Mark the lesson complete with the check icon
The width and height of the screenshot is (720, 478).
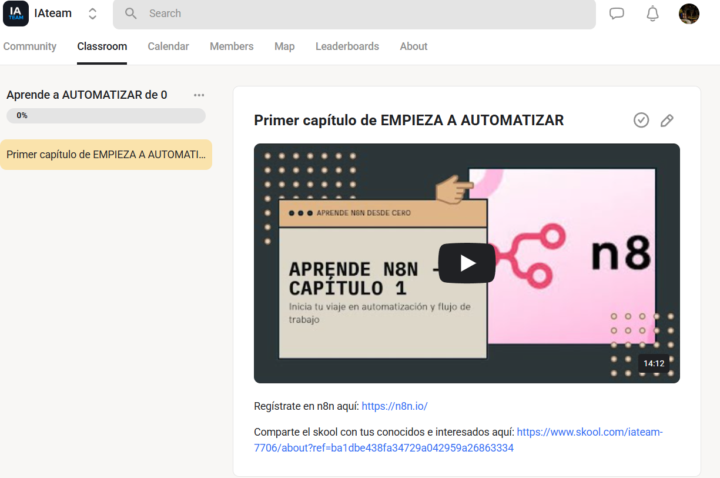641,120
